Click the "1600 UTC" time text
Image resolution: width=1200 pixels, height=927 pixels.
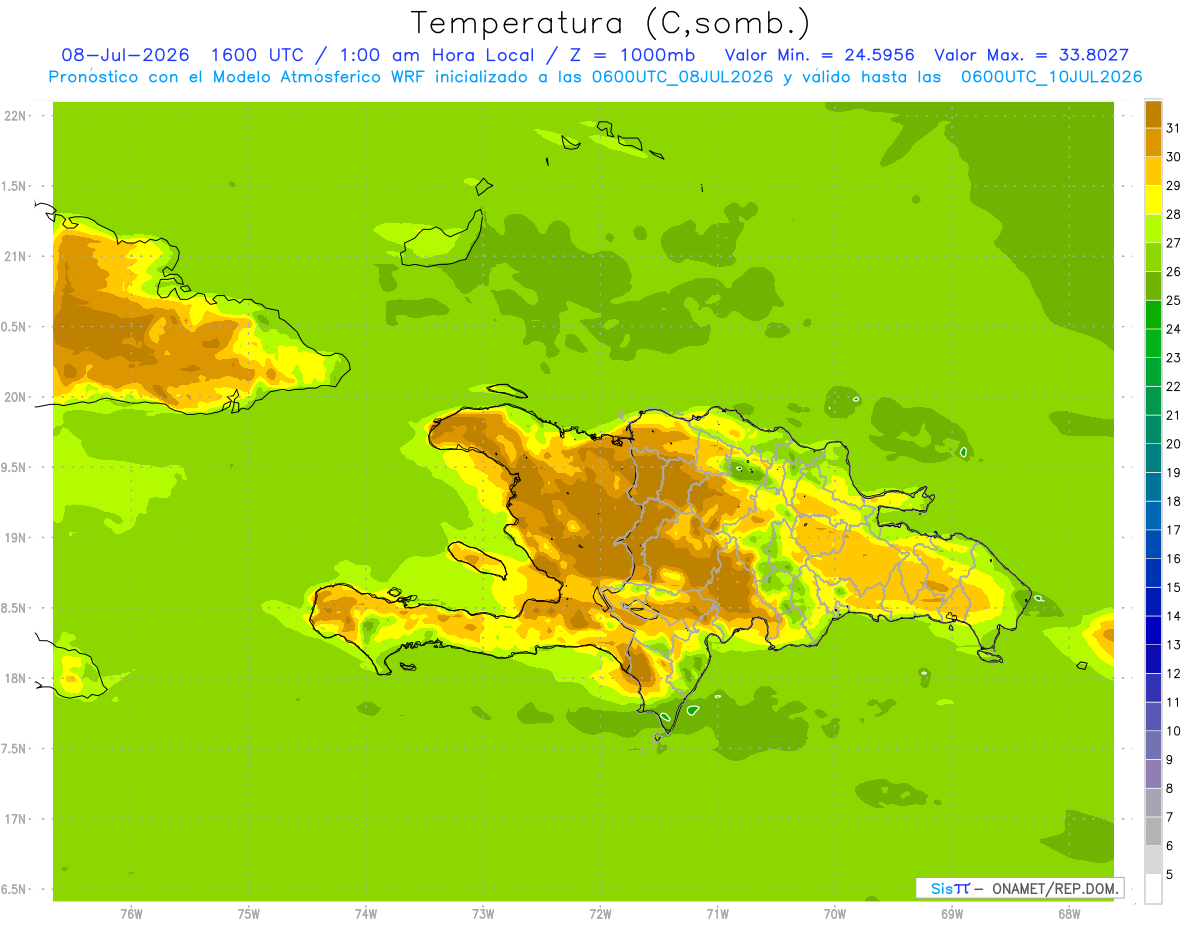(256, 56)
